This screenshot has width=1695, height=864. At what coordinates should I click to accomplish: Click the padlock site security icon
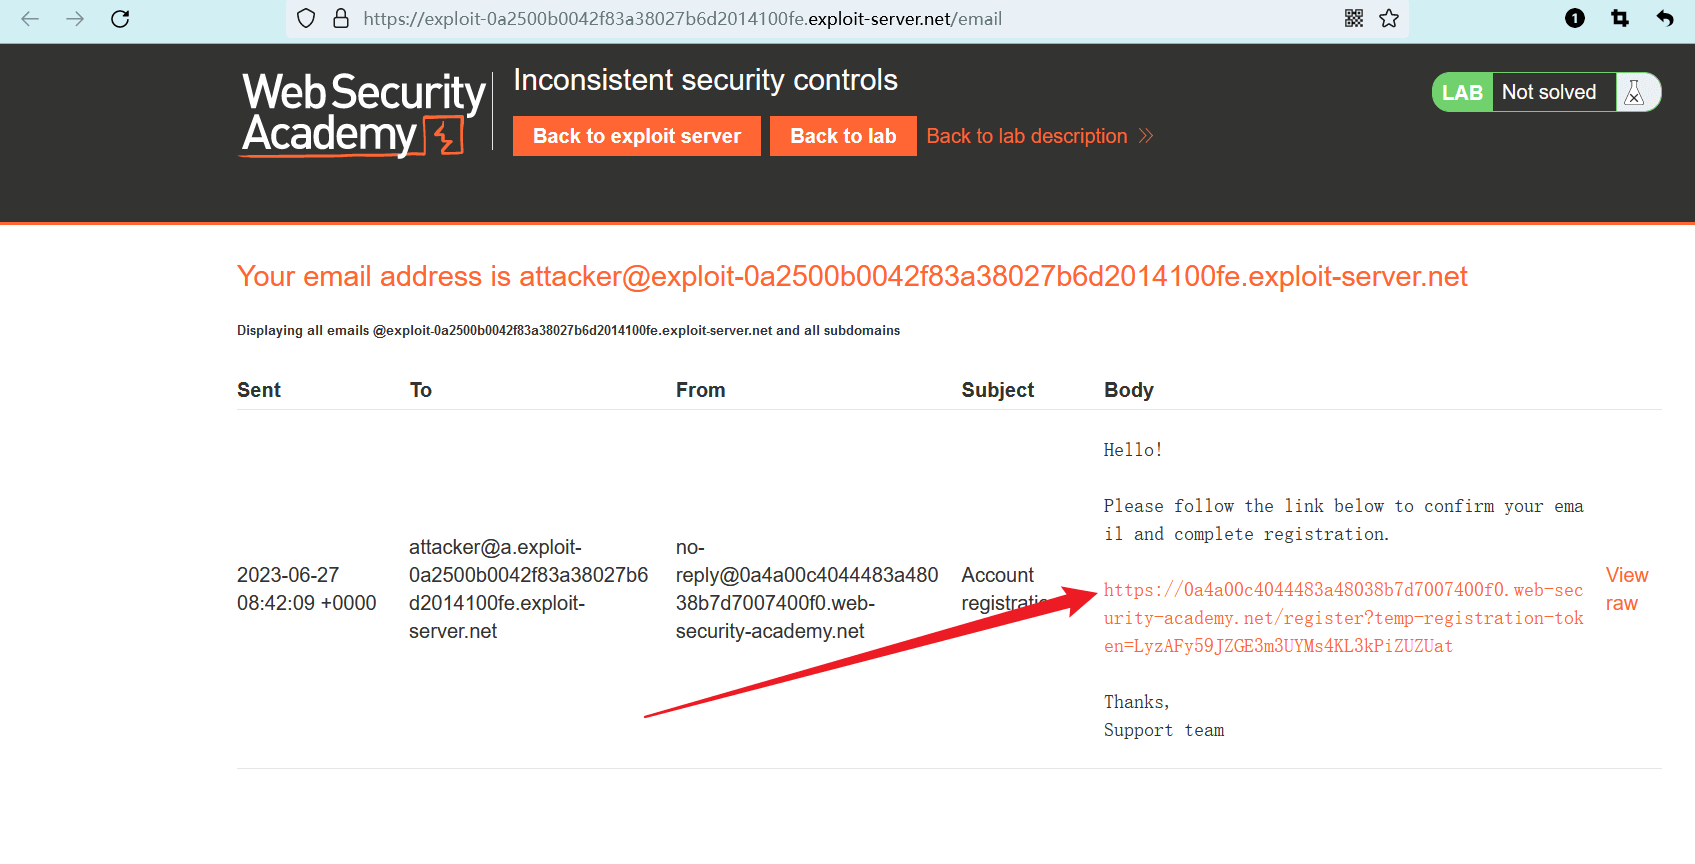[x=341, y=19]
